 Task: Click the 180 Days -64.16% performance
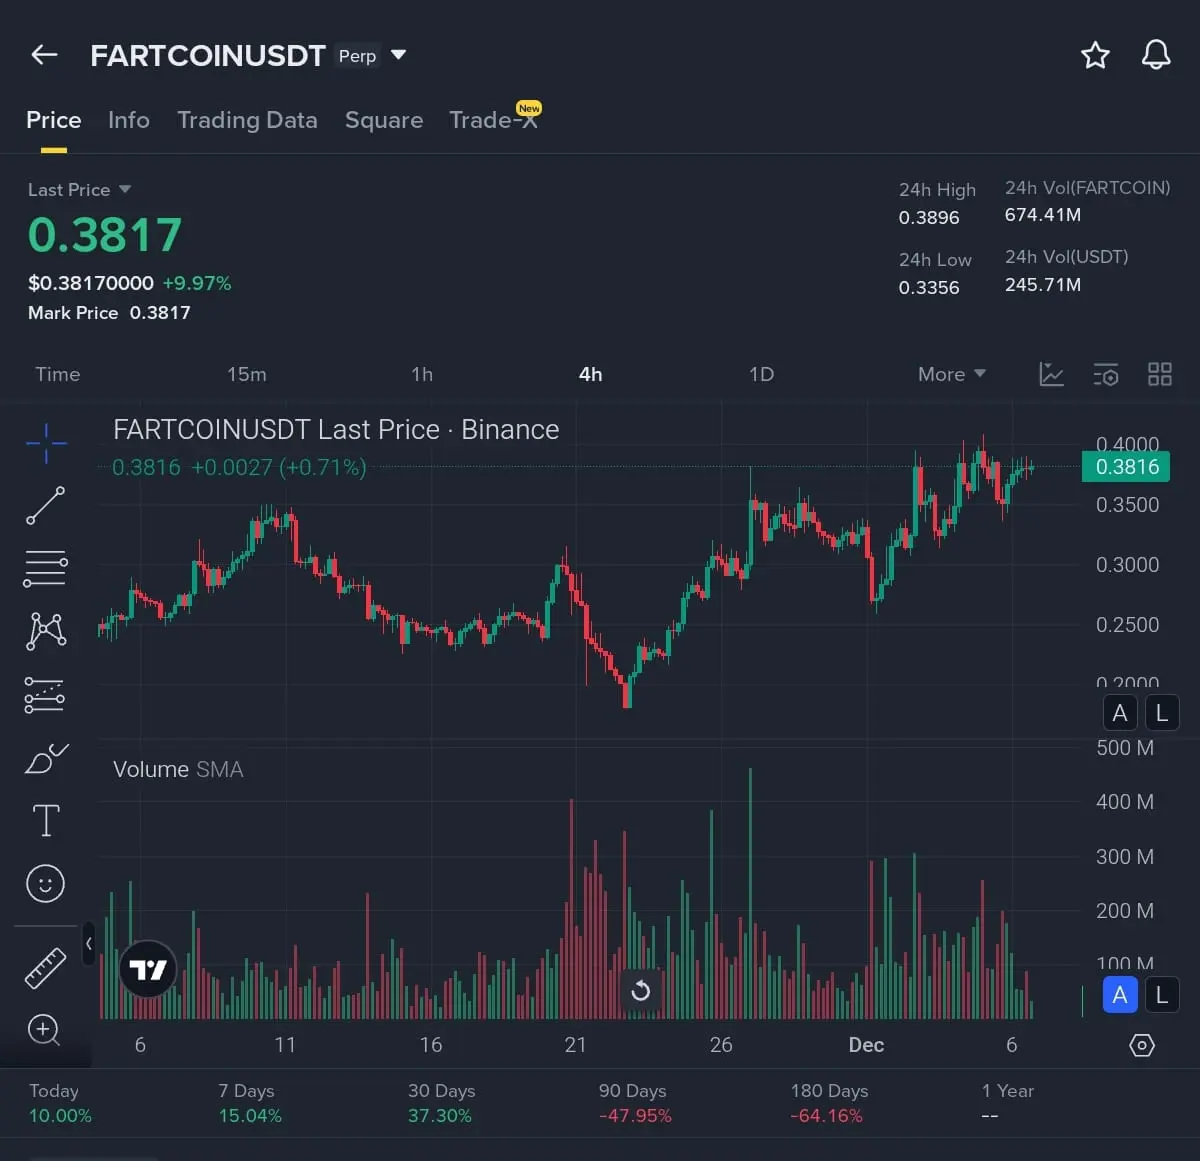828,1103
